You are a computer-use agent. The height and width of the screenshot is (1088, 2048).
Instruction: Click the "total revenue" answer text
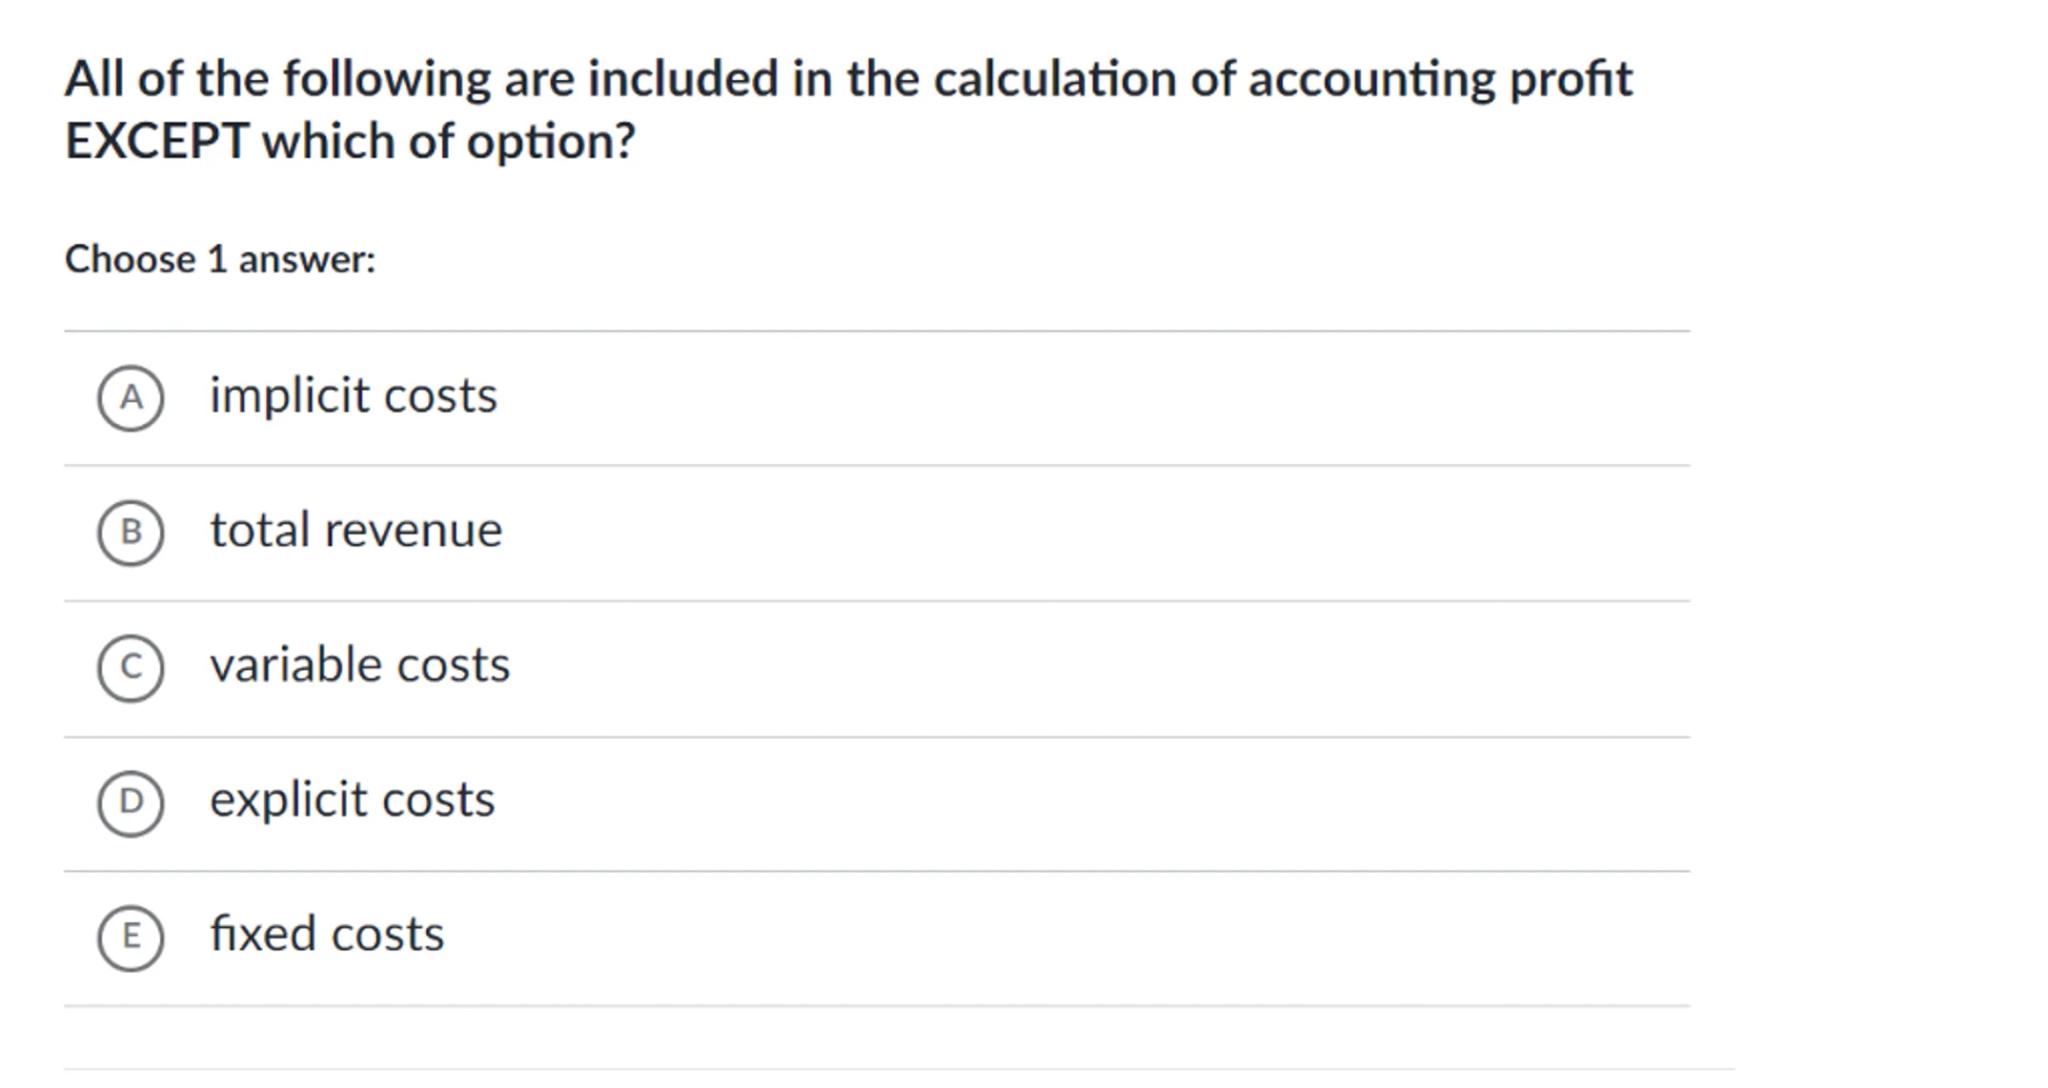(355, 530)
